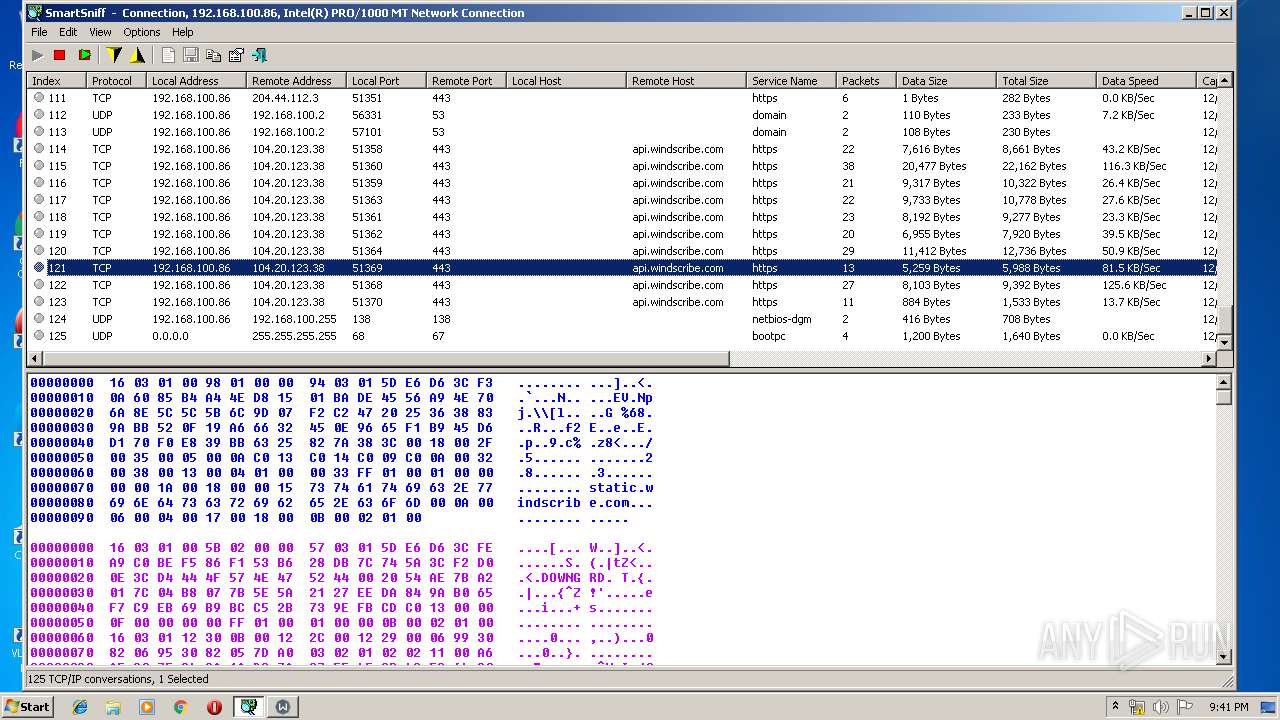1280x720 pixels.
Task: Sort by the Remote Host column header
Action: pyautogui.click(x=686, y=81)
